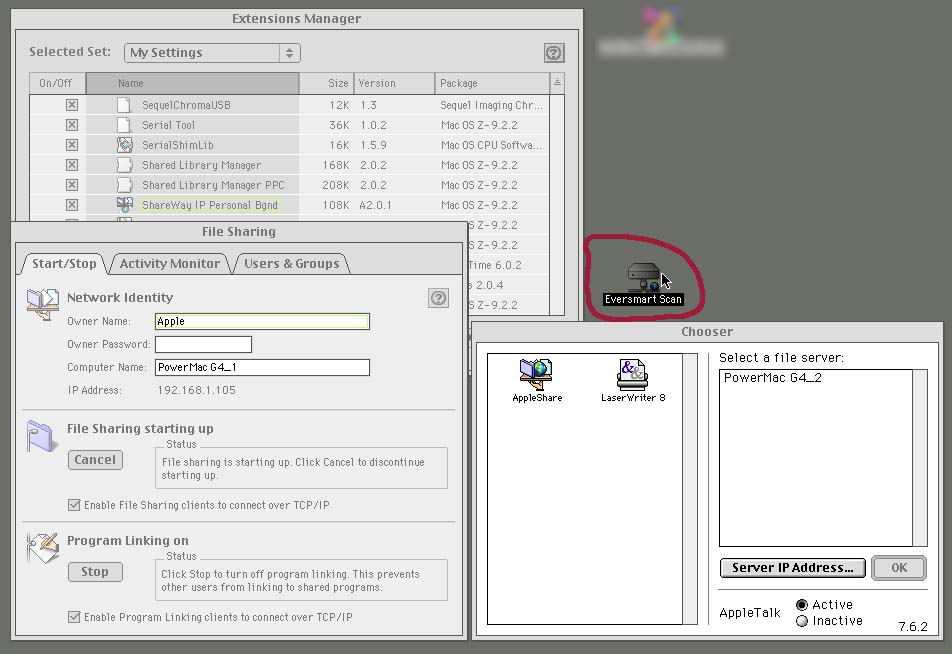Click the Sequel Imaging Chr... package cell
Image resolution: width=952 pixels, height=654 pixels.
click(x=491, y=105)
